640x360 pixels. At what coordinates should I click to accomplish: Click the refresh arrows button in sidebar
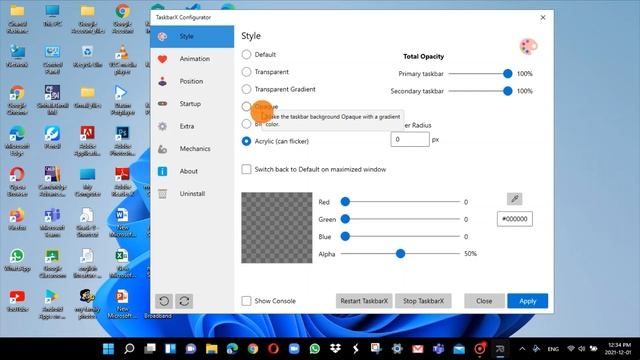point(184,301)
